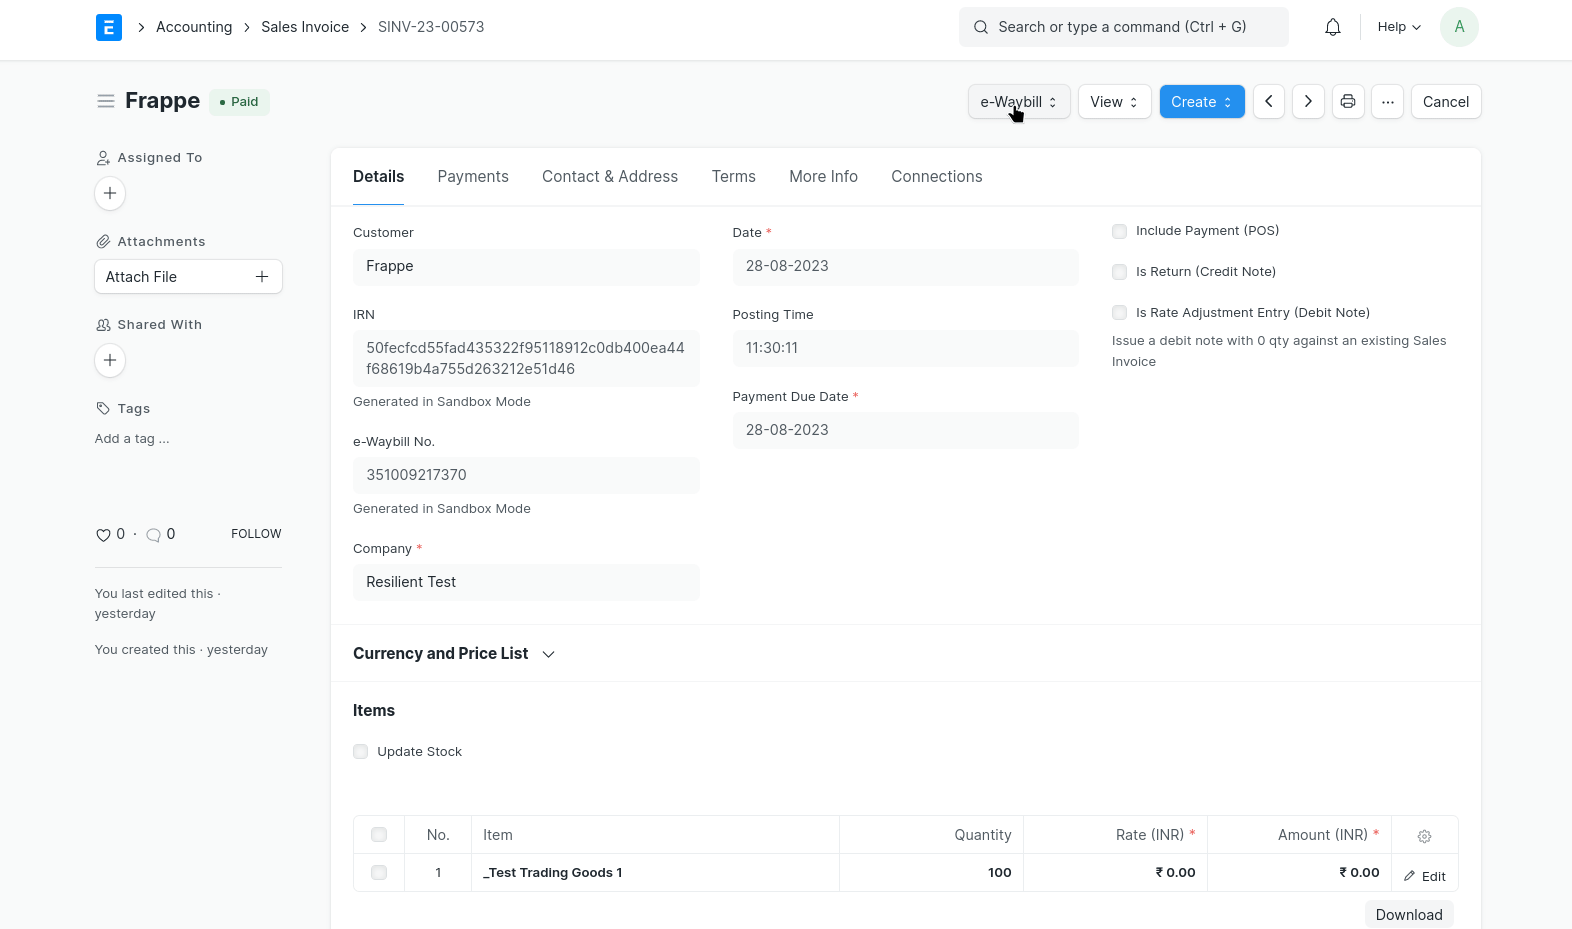Select all rows checkbox in items header

pyautogui.click(x=379, y=835)
